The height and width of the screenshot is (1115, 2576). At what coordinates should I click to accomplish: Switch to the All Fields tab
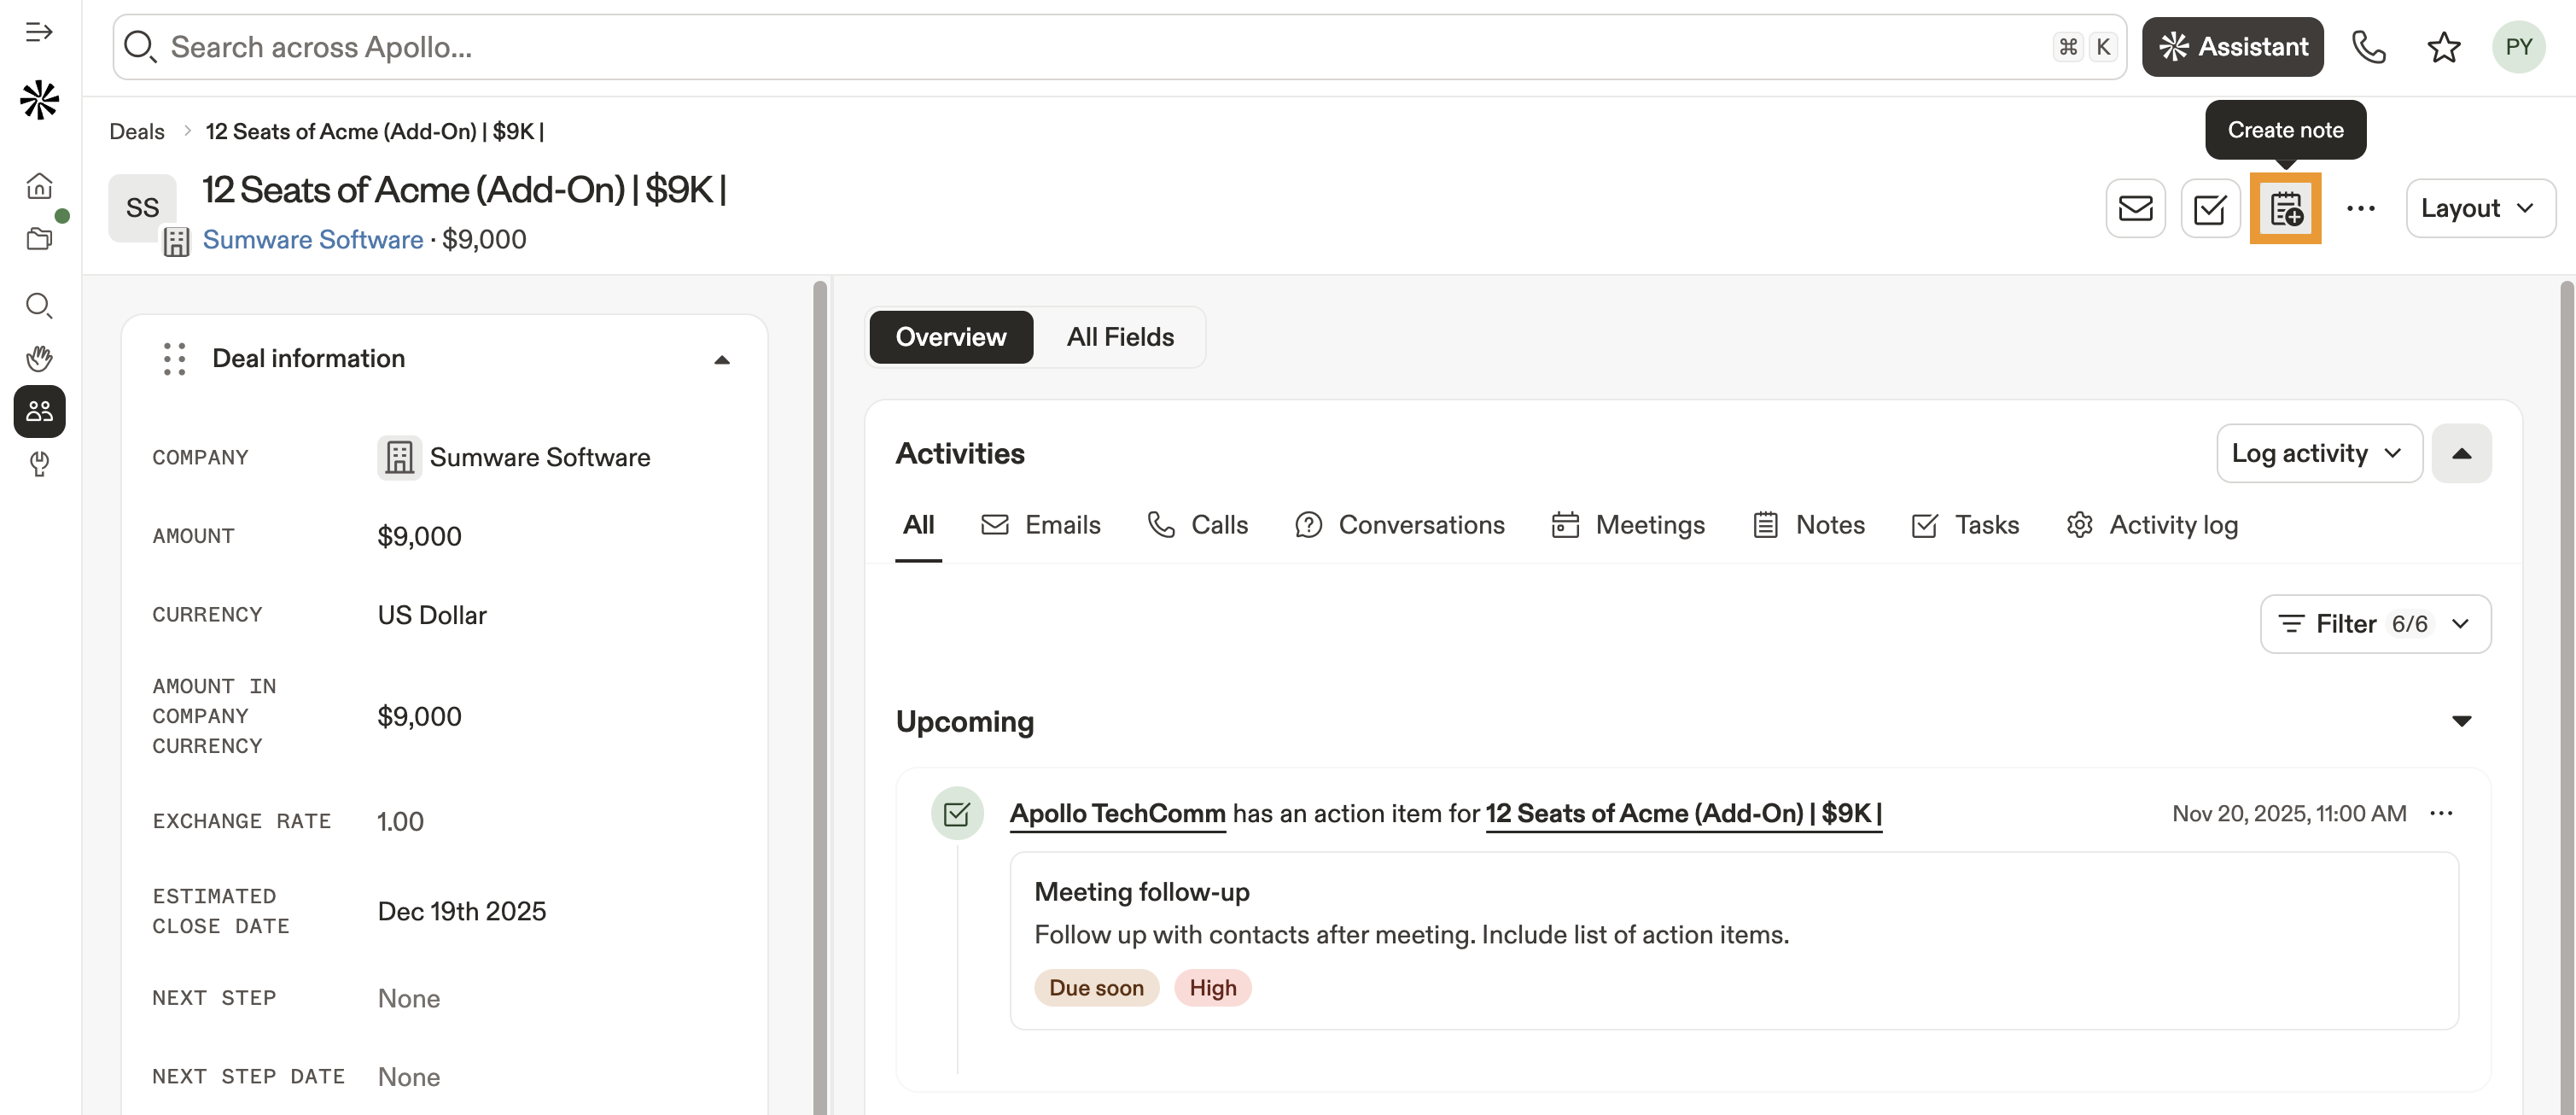pyautogui.click(x=1119, y=337)
